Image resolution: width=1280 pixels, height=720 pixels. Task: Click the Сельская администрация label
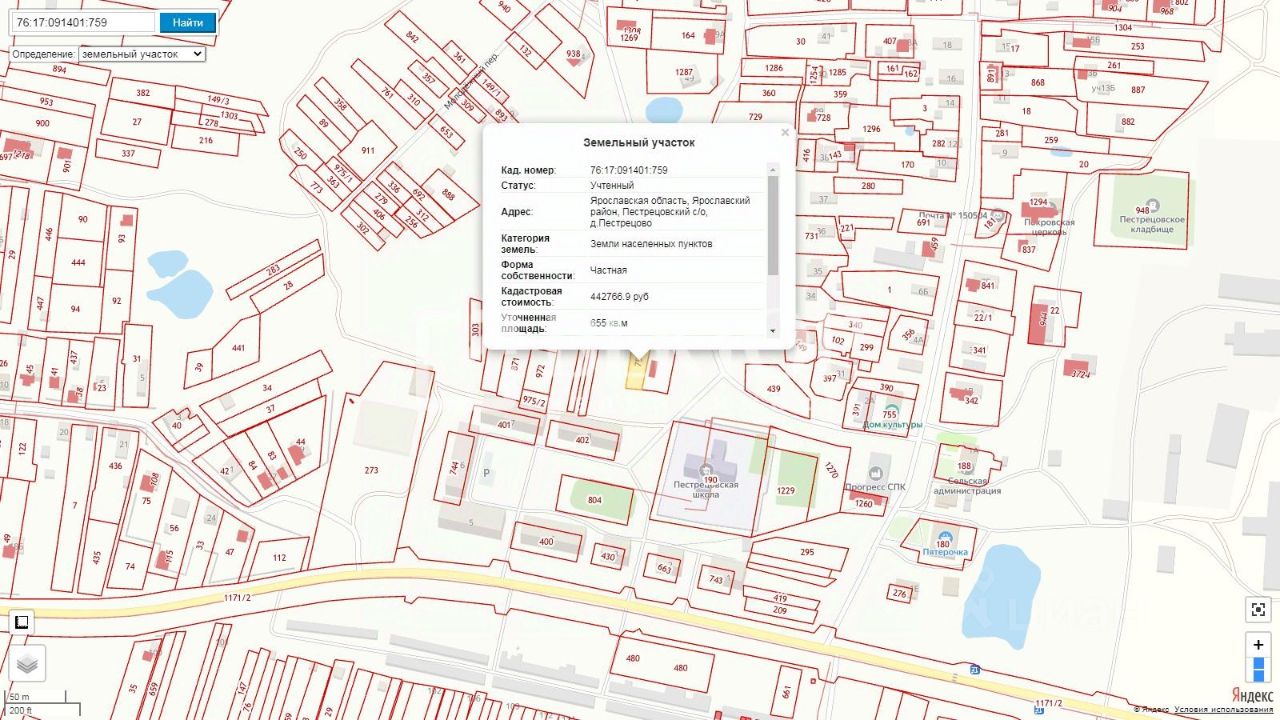click(968, 486)
